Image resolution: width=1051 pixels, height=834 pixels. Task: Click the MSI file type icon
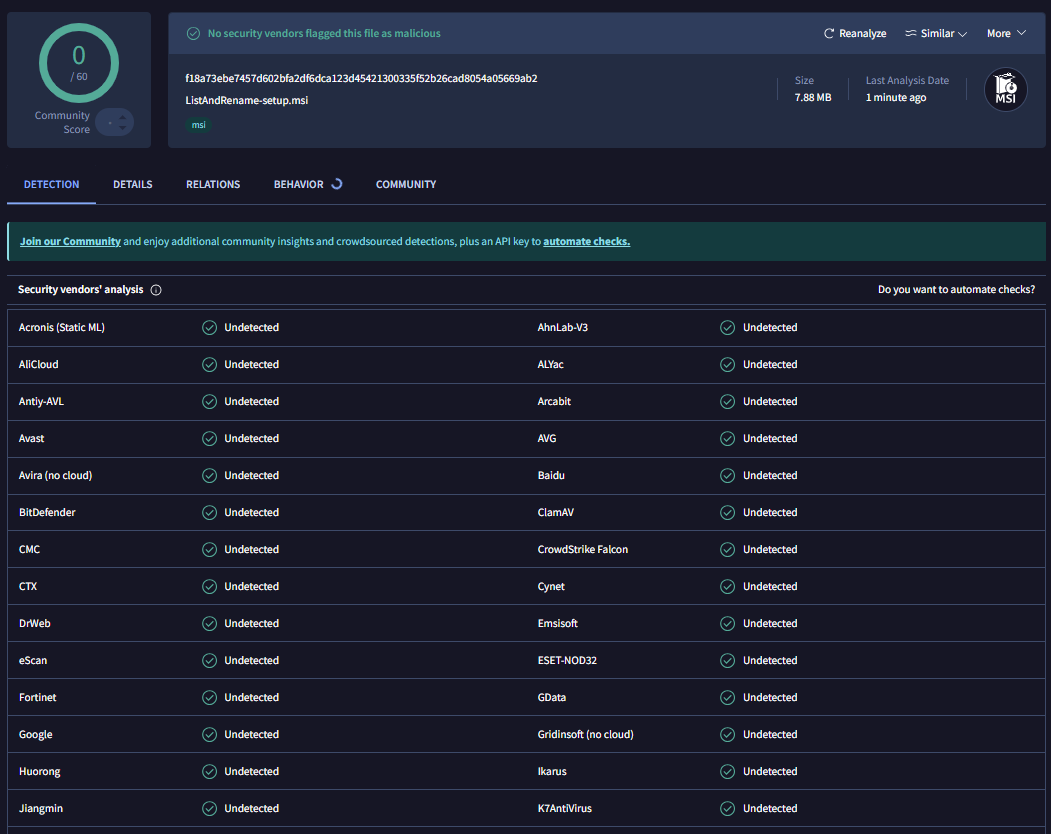click(1005, 89)
